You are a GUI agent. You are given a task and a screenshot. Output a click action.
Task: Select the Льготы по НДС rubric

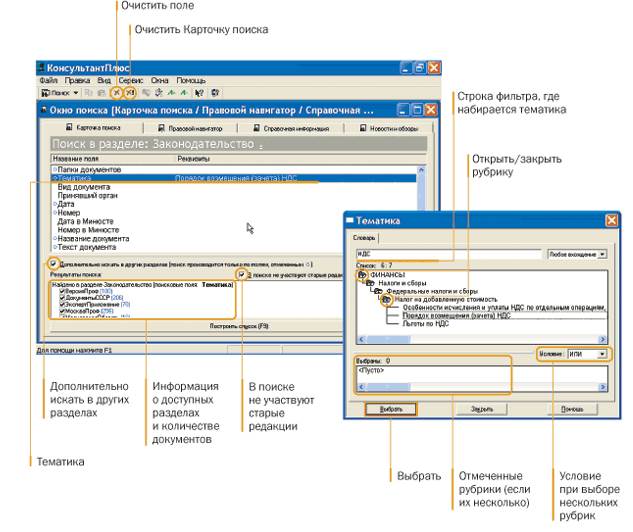click(425, 324)
